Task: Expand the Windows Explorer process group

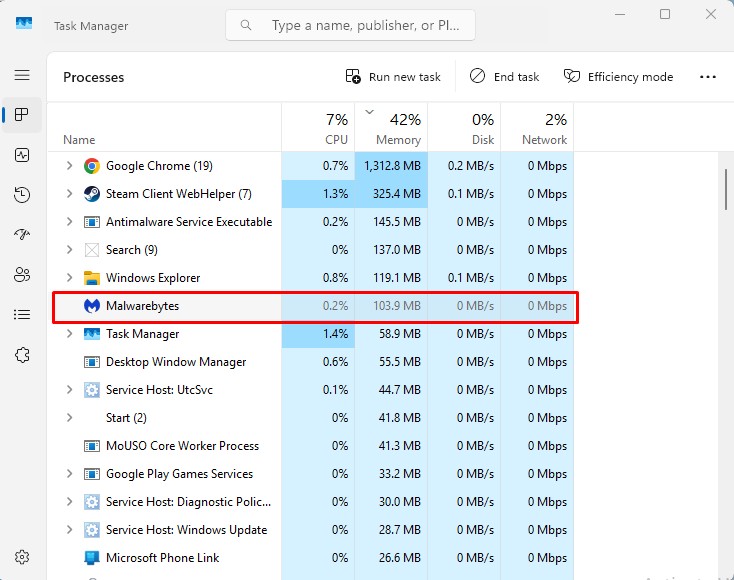Action: (x=69, y=278)
